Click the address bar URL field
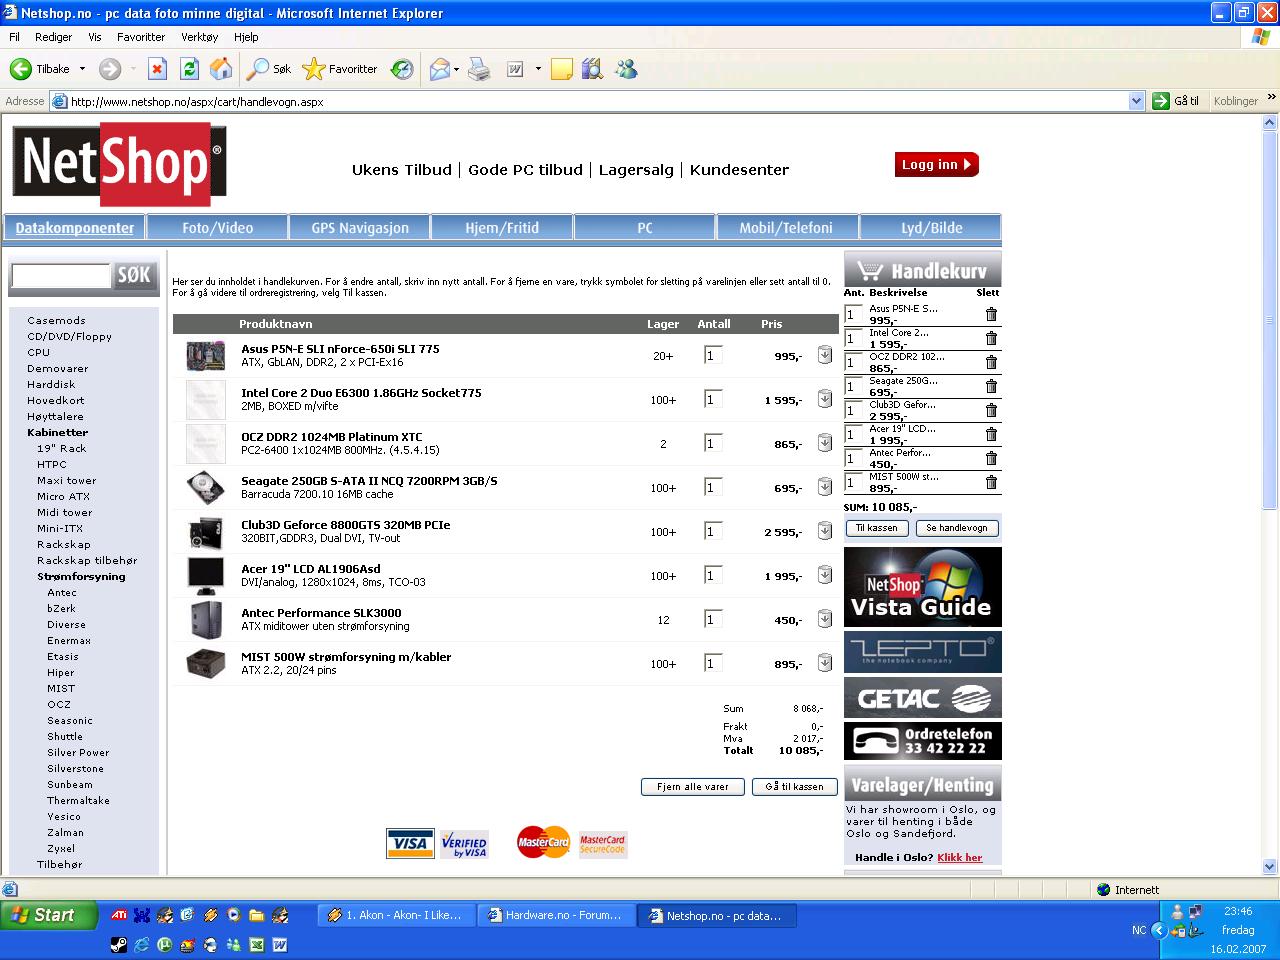 click(x=597, y=101)
